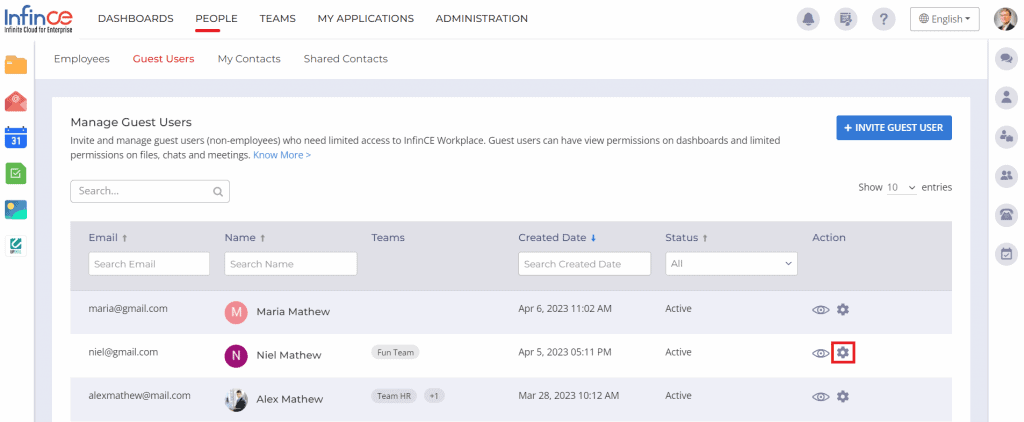Click settings gear for Maria Mathew

843,310
